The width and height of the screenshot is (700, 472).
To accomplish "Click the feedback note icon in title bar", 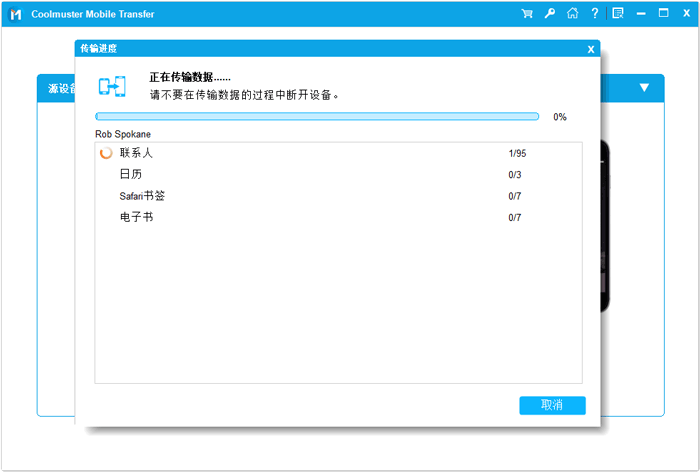I will pyautogui.click(x=618, y=14).
